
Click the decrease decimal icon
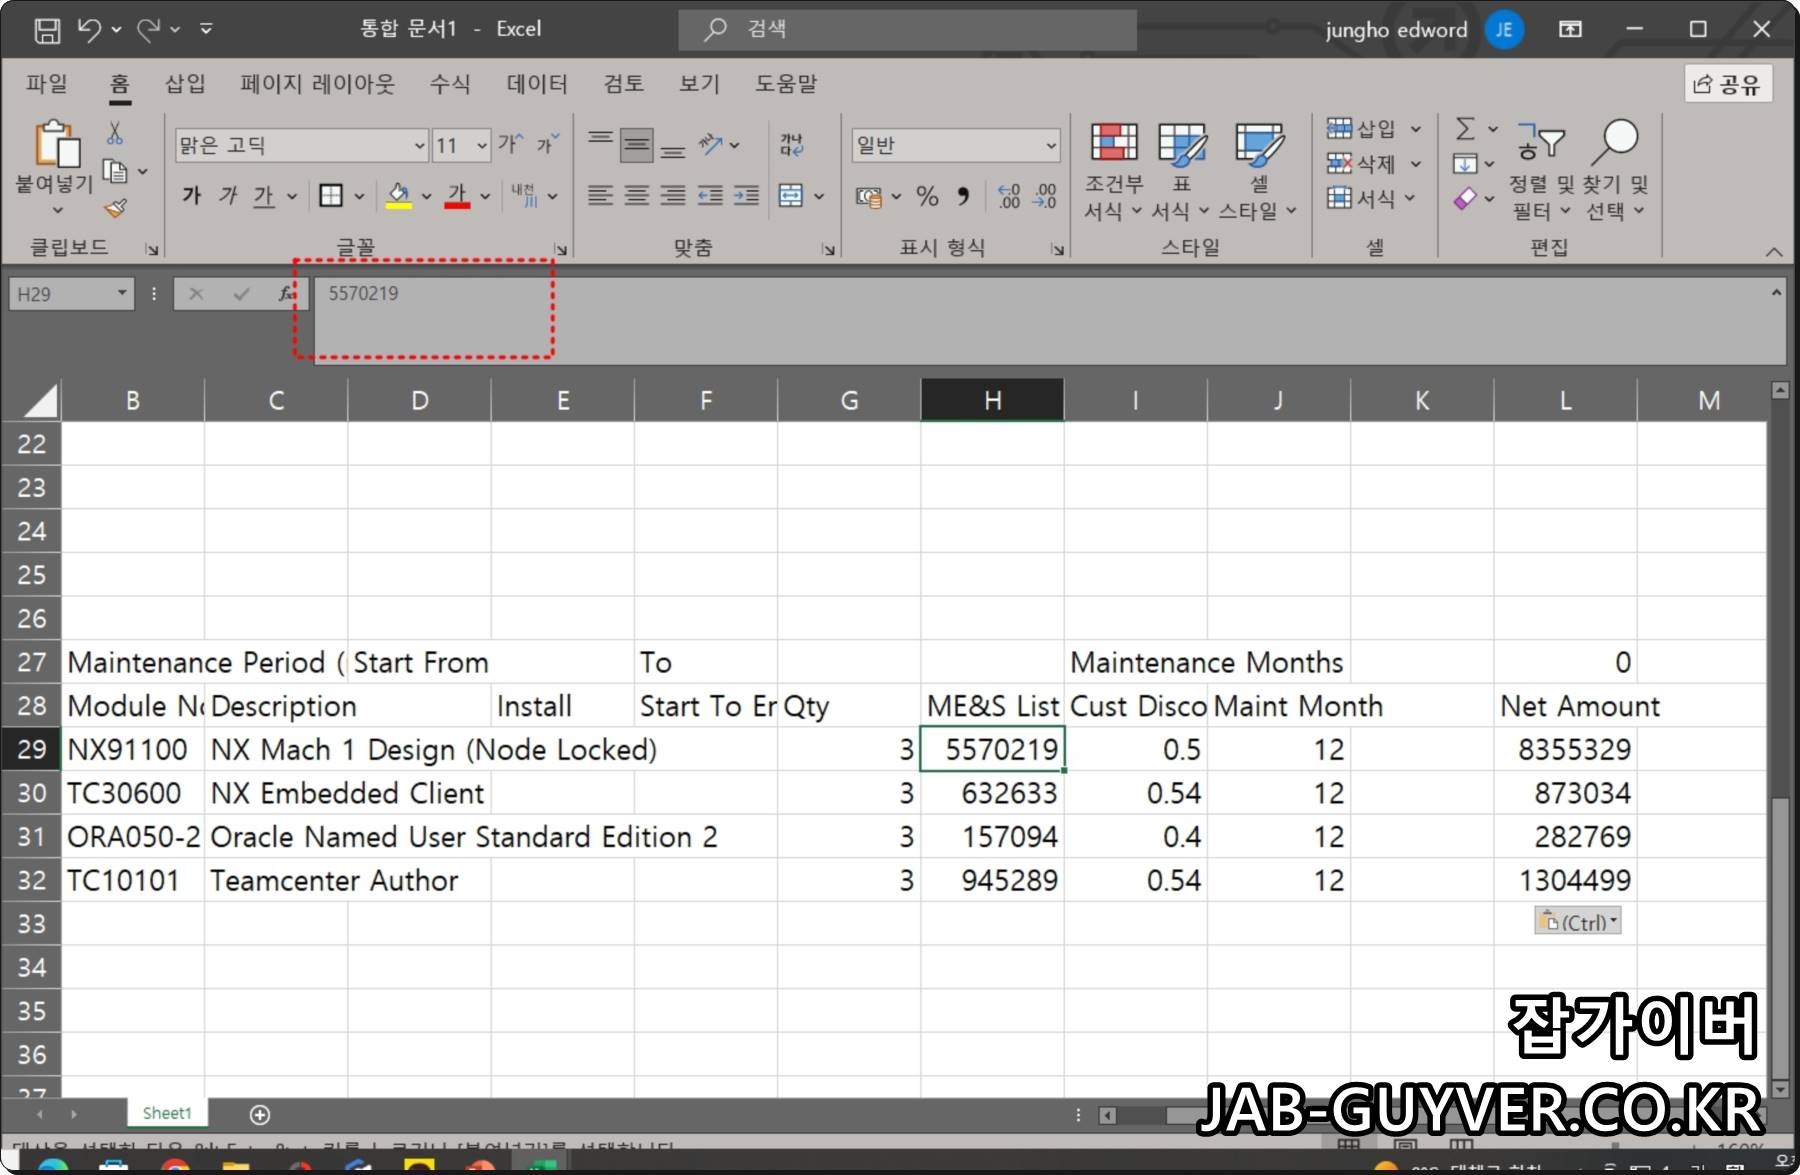coord(1045,196)
